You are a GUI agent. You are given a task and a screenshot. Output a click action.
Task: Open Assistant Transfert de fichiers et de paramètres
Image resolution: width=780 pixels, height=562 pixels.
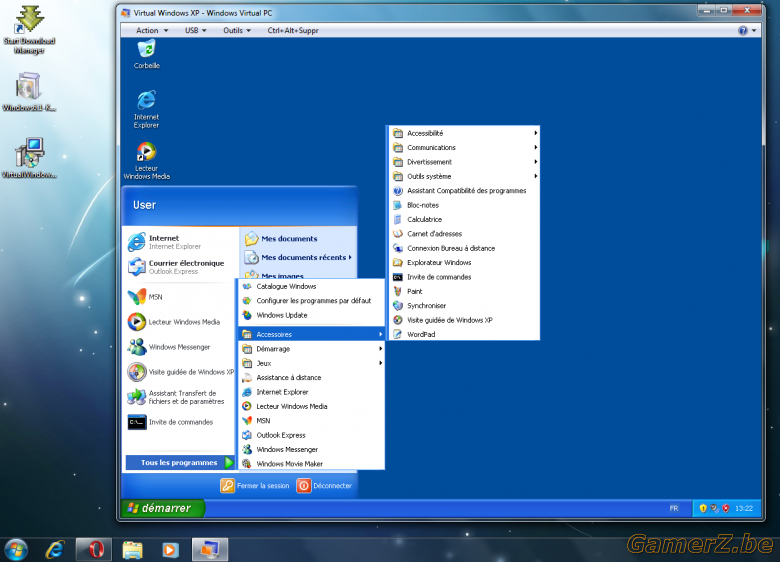point(181,397)
